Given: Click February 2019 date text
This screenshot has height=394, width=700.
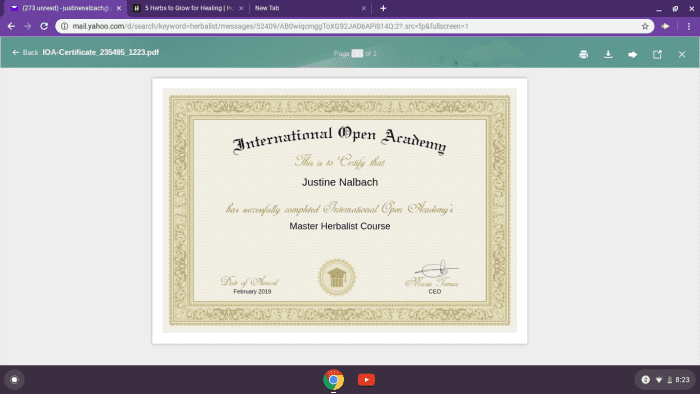Looking at the screenshot, I should click(252, 291).
